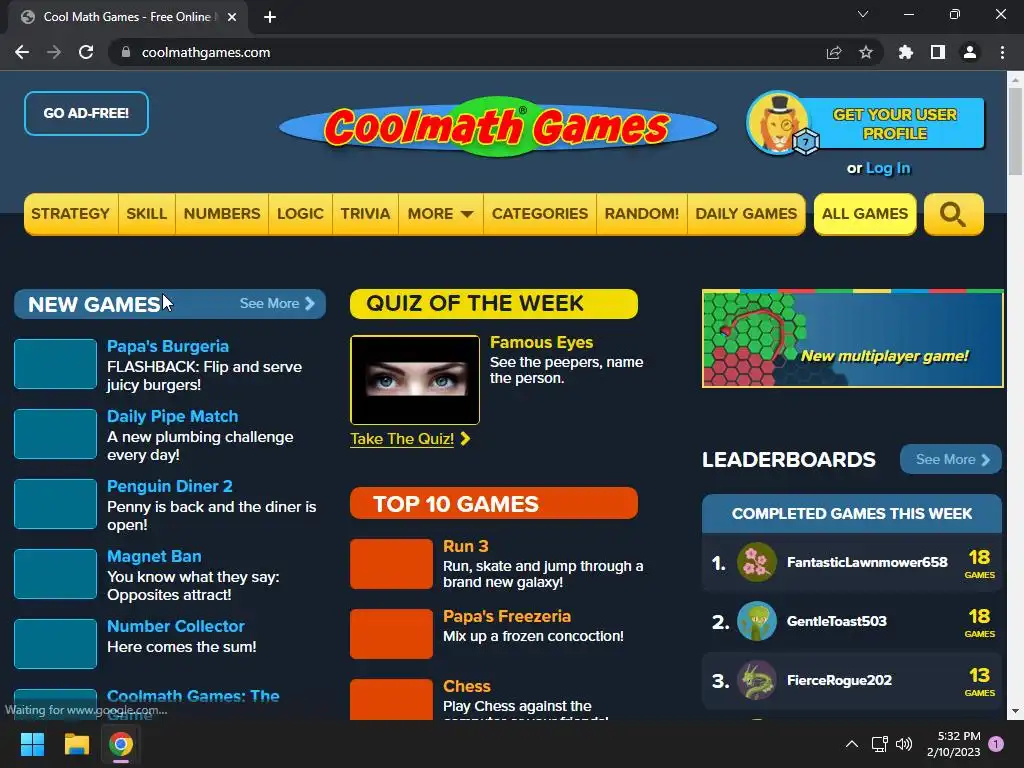Click See More beside Leaderboards

pyautogui.click(x=951, y=460)
